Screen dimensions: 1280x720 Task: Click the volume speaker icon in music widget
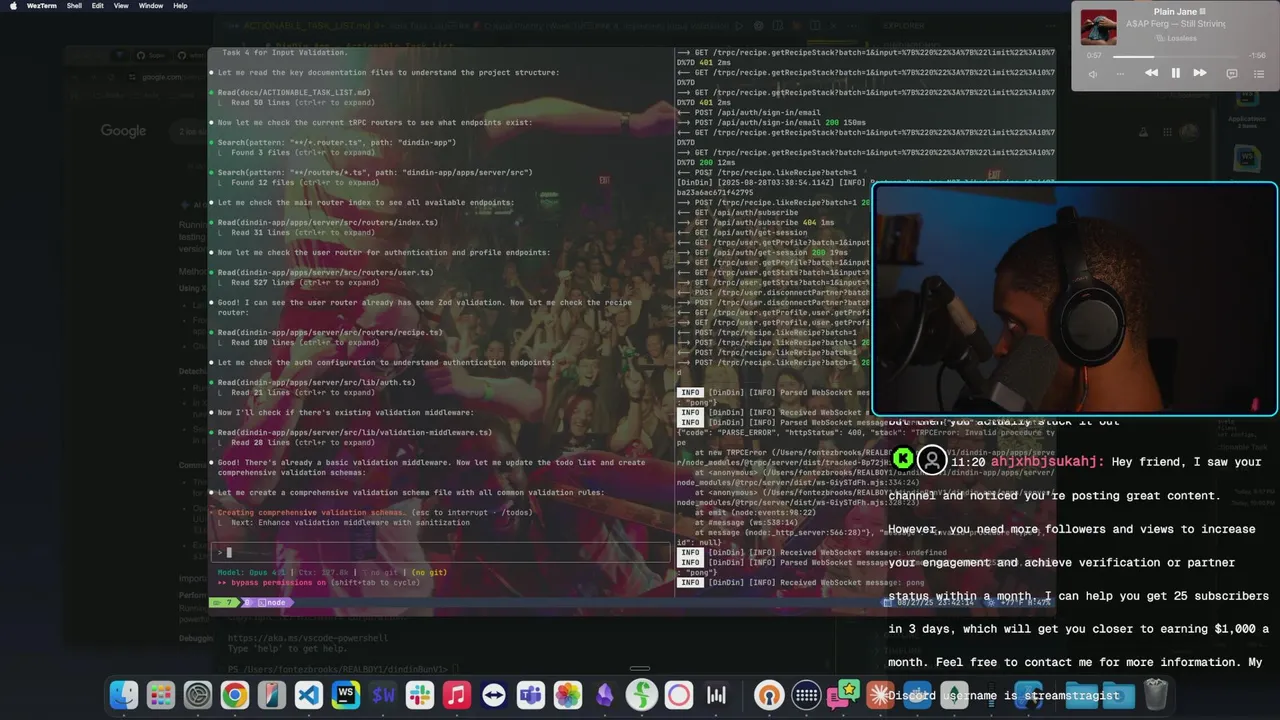coord(1092,74)
